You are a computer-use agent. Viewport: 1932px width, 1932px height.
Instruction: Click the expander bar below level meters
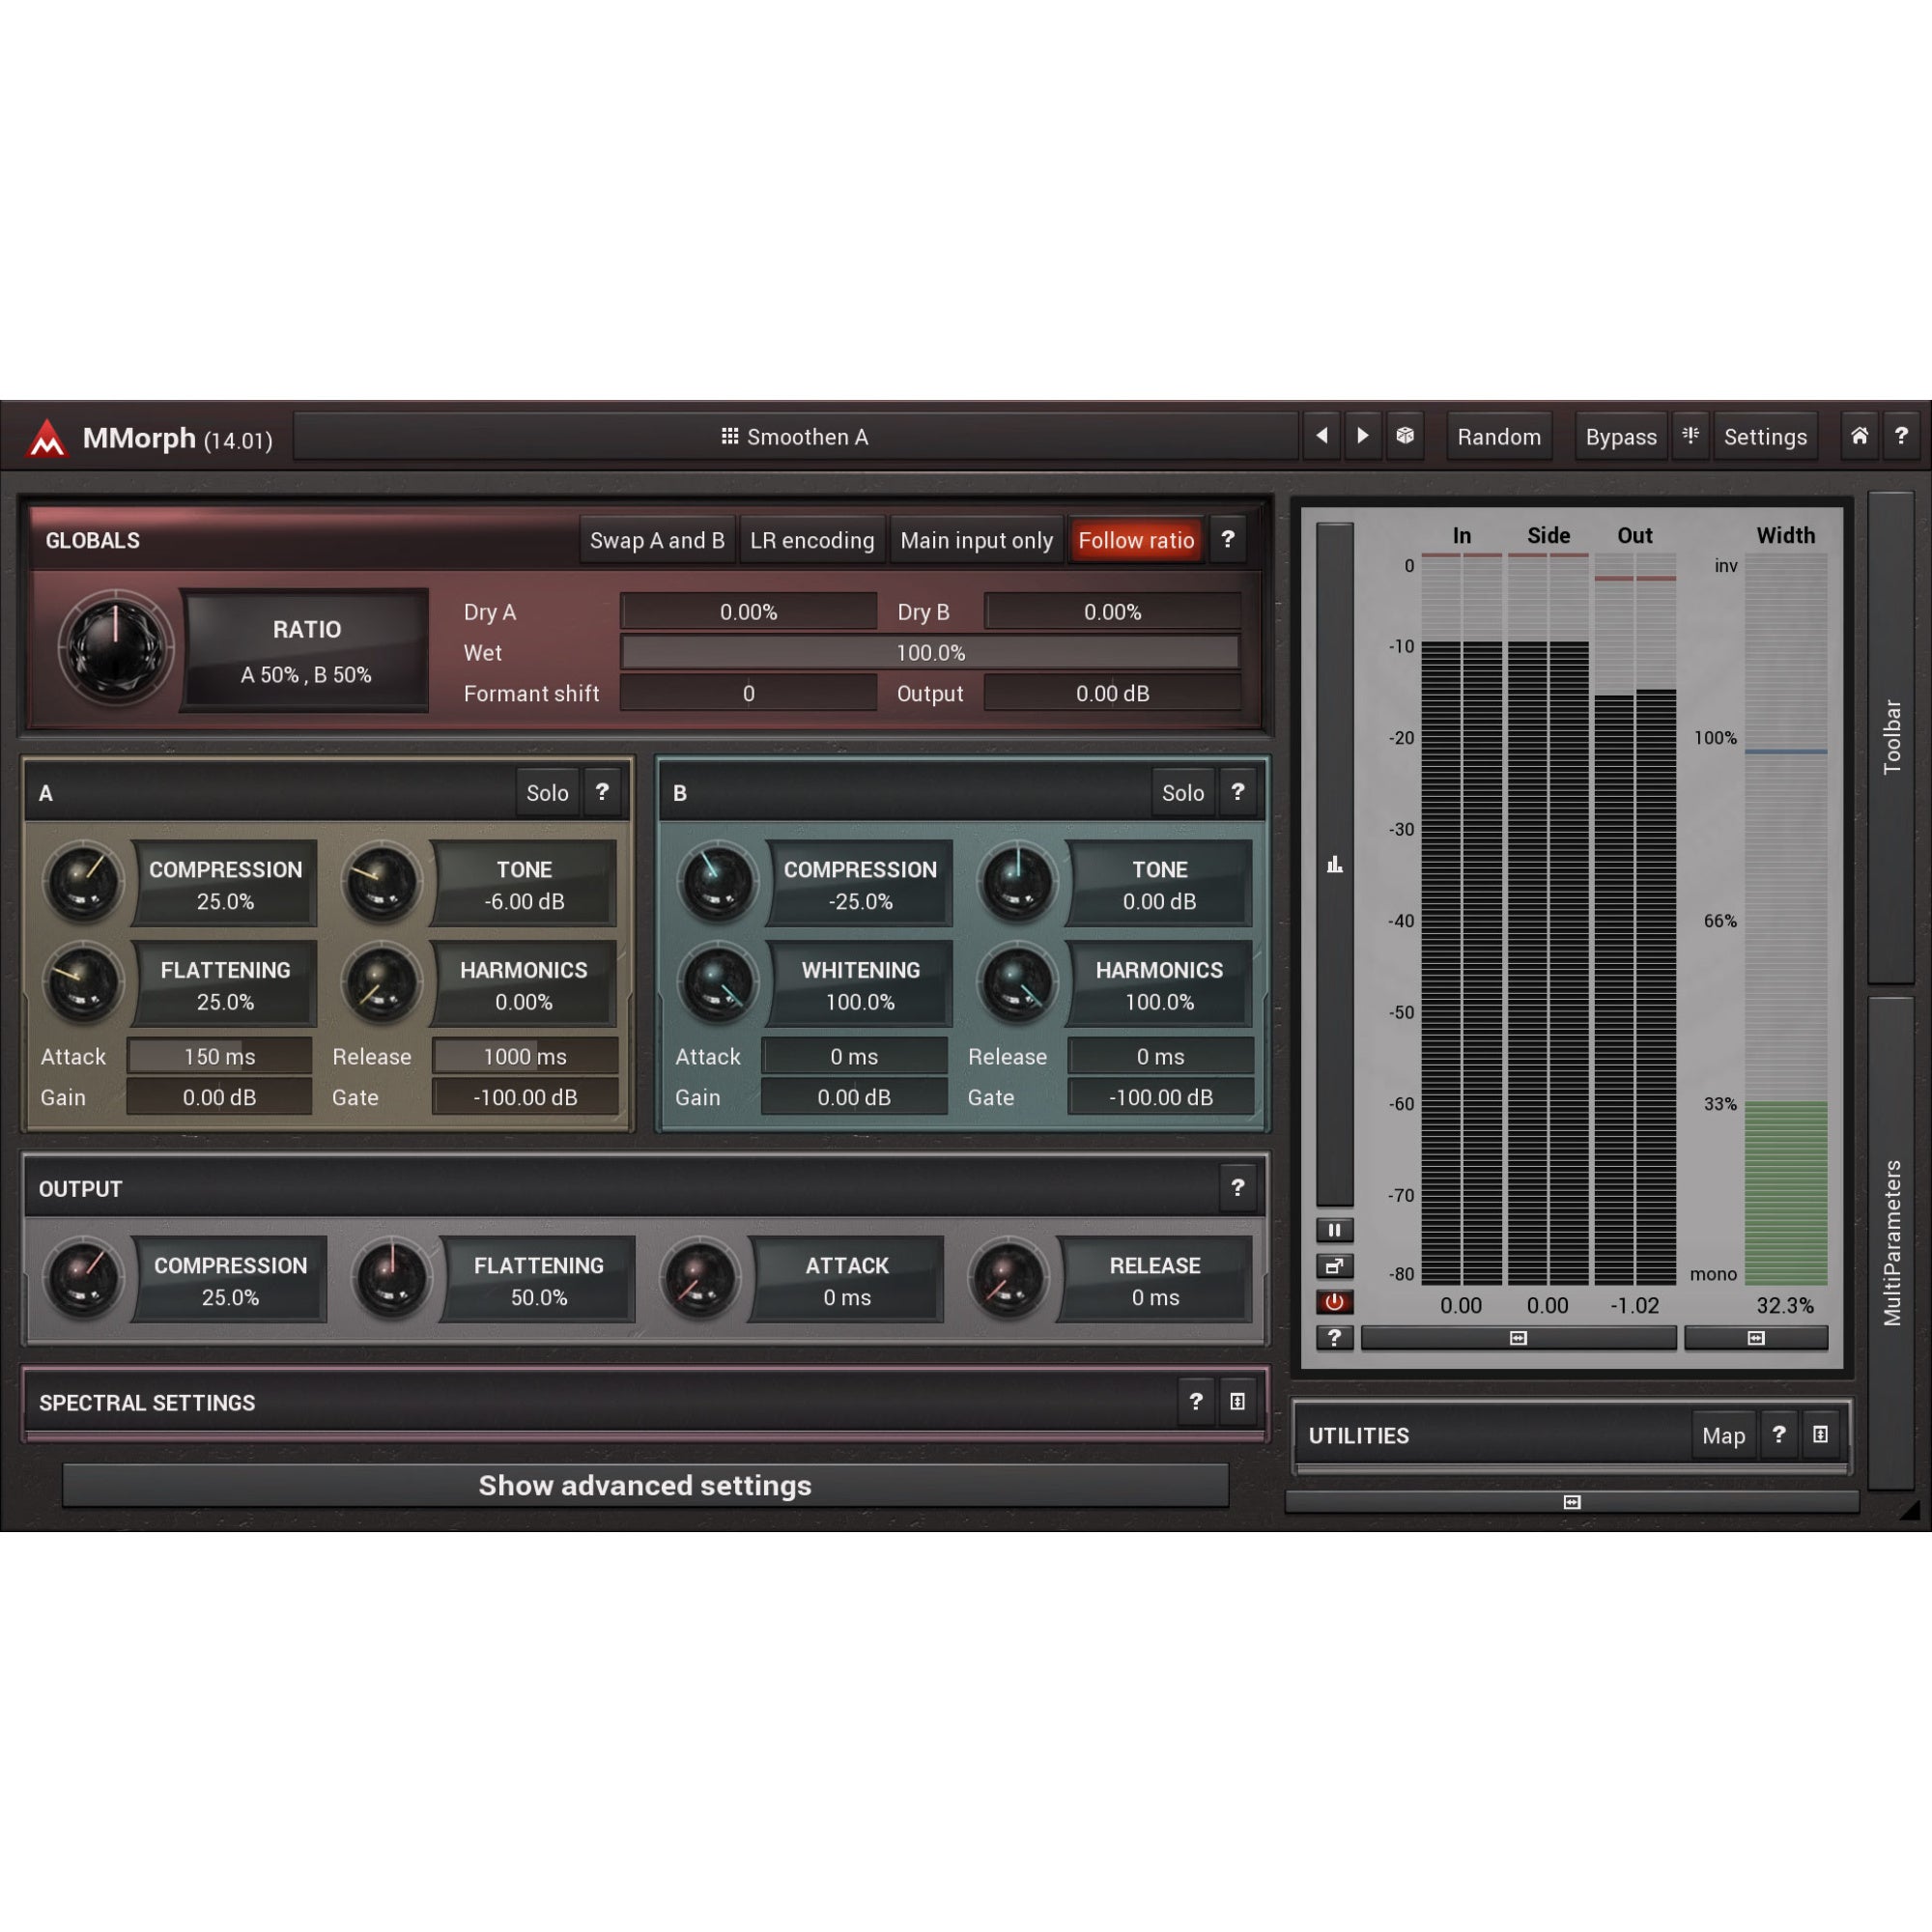pos(1518,1338)
